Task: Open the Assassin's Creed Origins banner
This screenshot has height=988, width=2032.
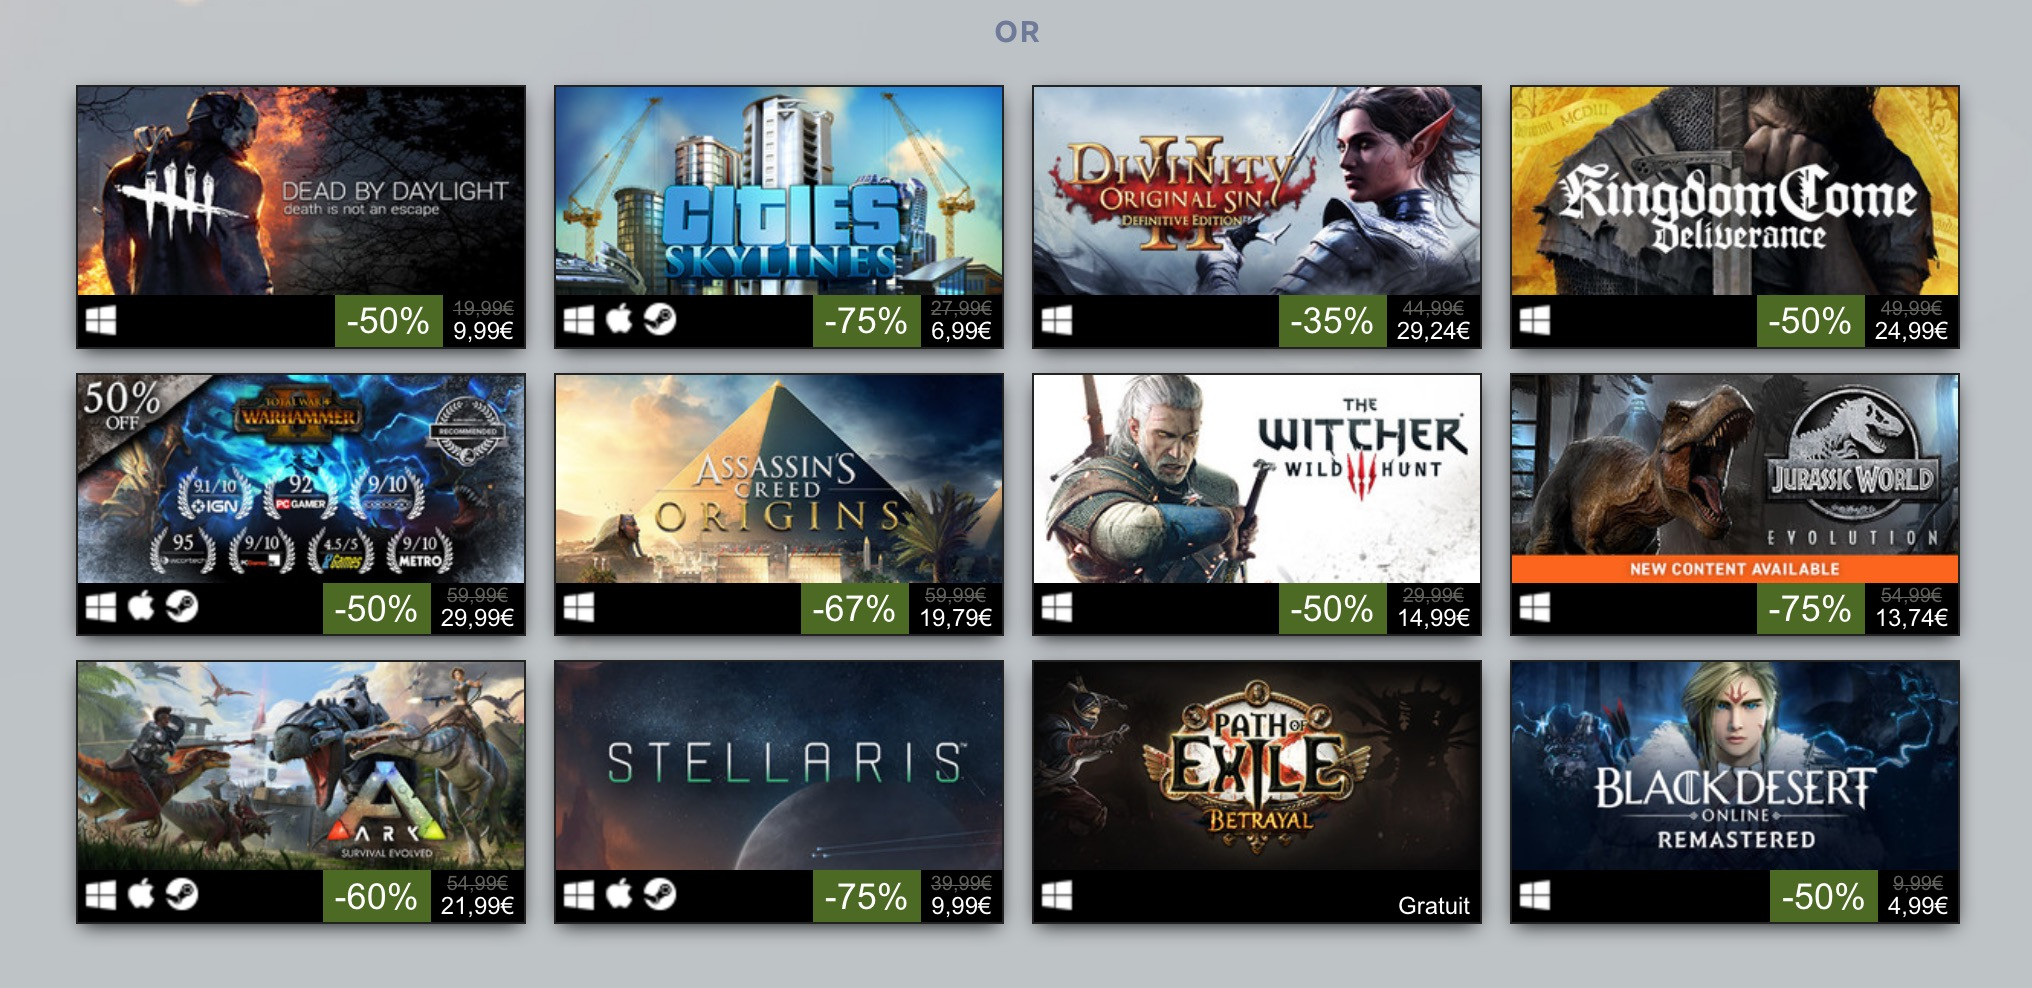Action: [779, 478]
